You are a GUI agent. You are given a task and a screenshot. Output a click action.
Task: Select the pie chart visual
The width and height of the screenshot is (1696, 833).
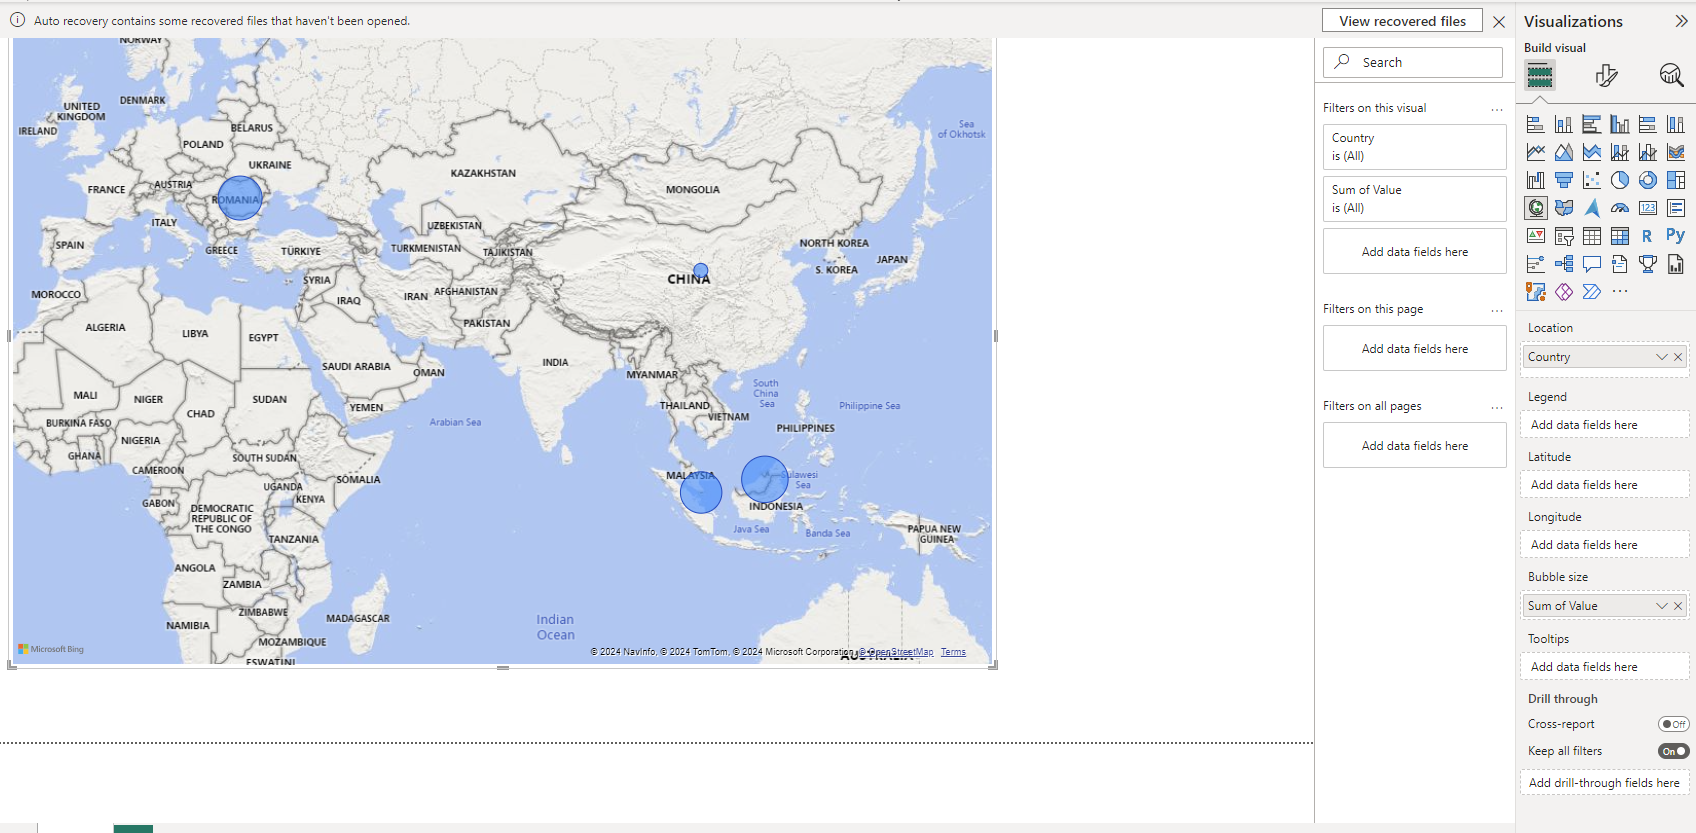tap(1620, 180)
